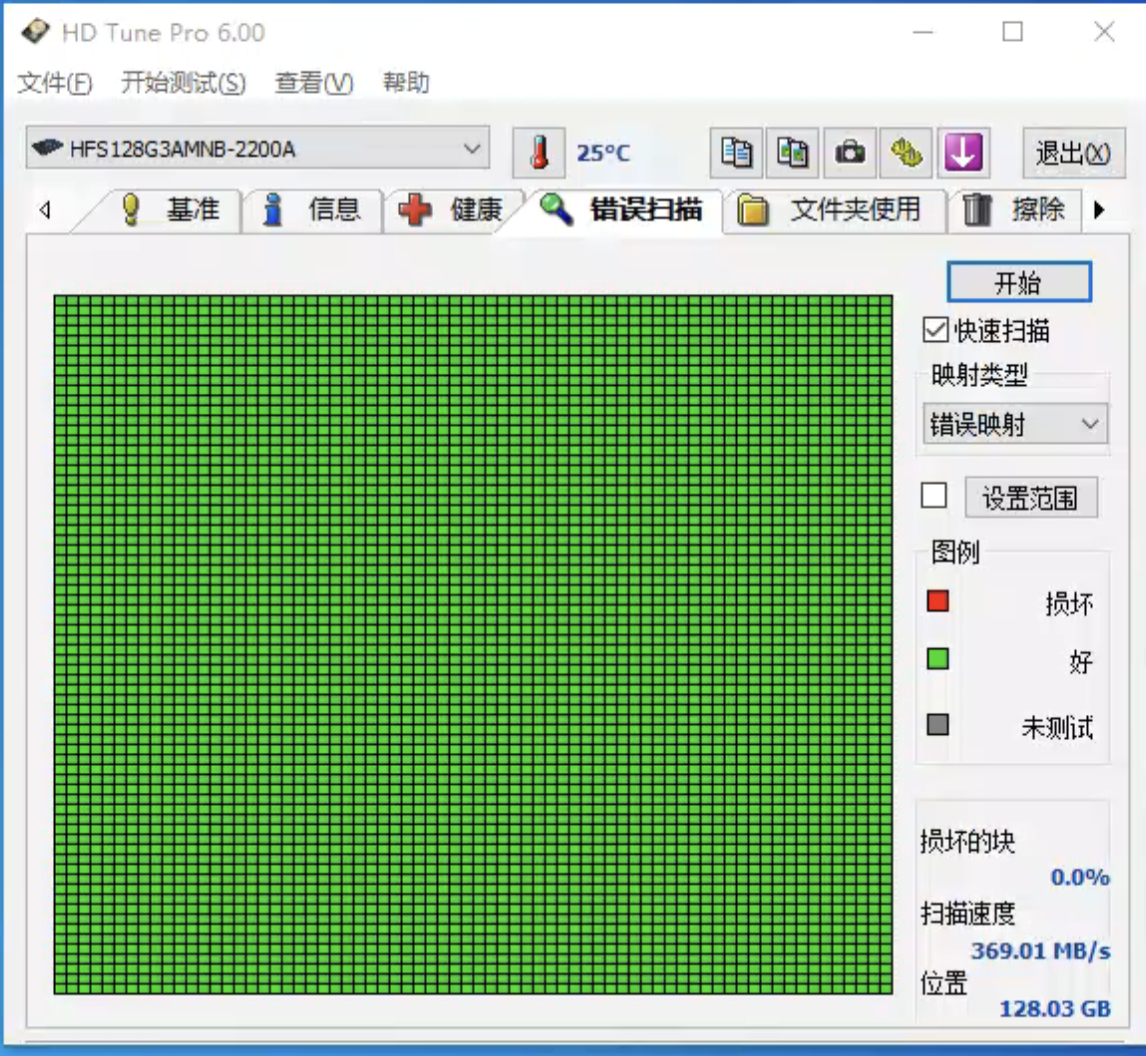Viewport: 1146px width, 1056px height.
Task: Open the HFS128G3AMNB-2200A drive dropdown
Action: [257, 148]
